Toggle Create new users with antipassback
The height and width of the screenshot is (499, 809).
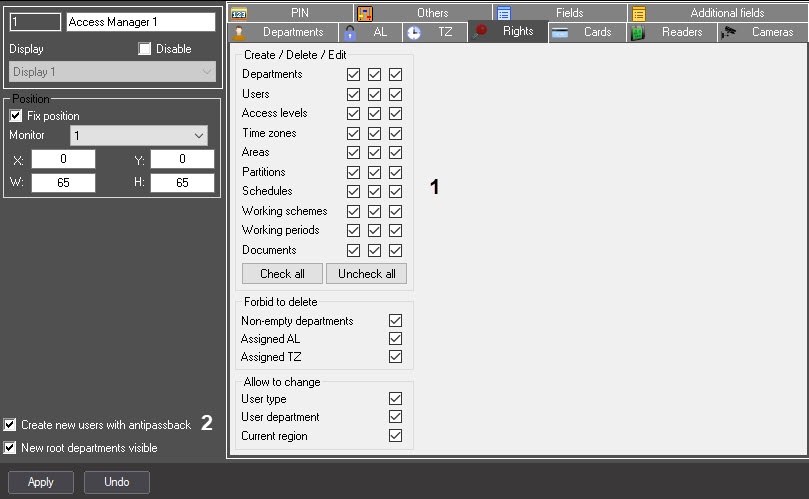10,425
